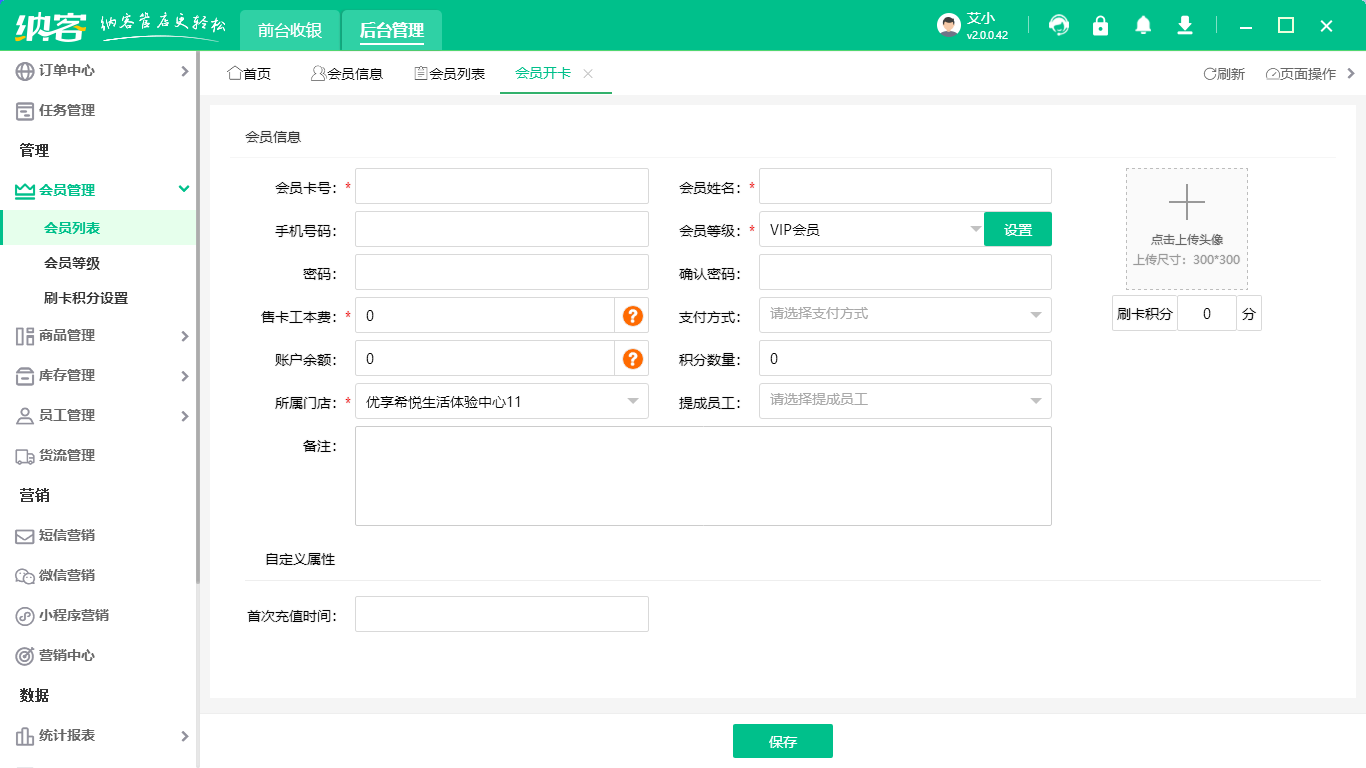Click the lock screen icon
1366x768 pixels.
[1100, 26]
